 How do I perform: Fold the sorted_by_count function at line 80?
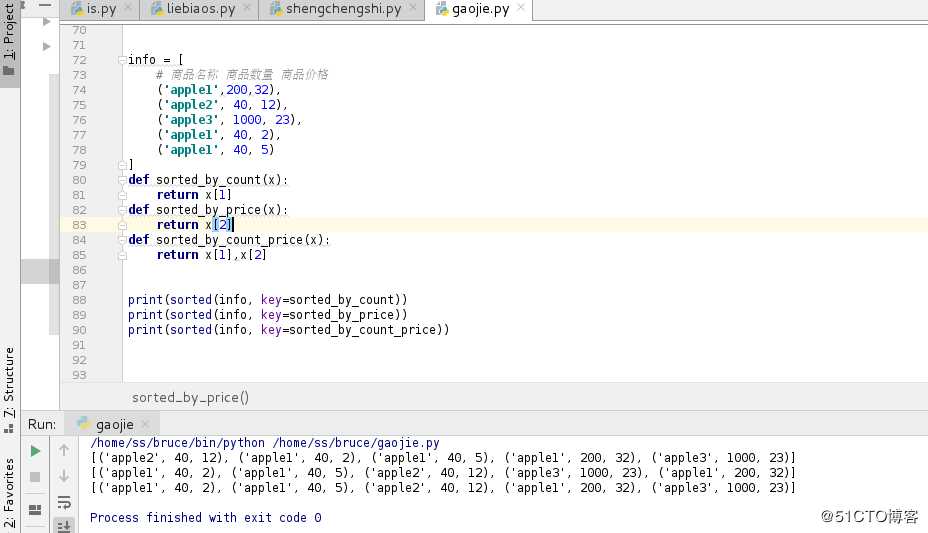click(x=122, y=180)
